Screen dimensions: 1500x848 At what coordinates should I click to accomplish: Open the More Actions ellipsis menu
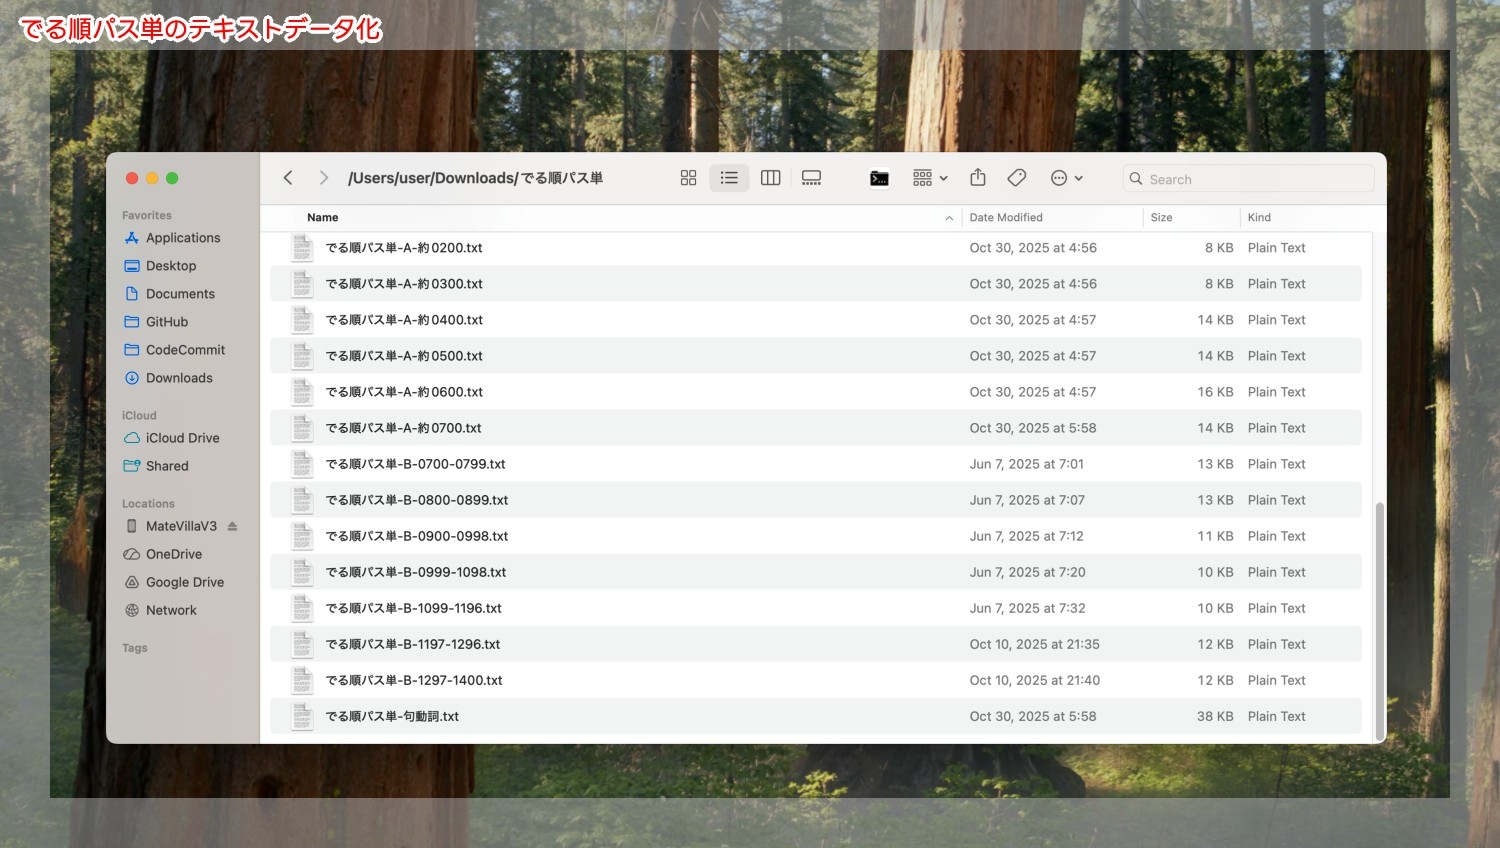(1066, 178)
